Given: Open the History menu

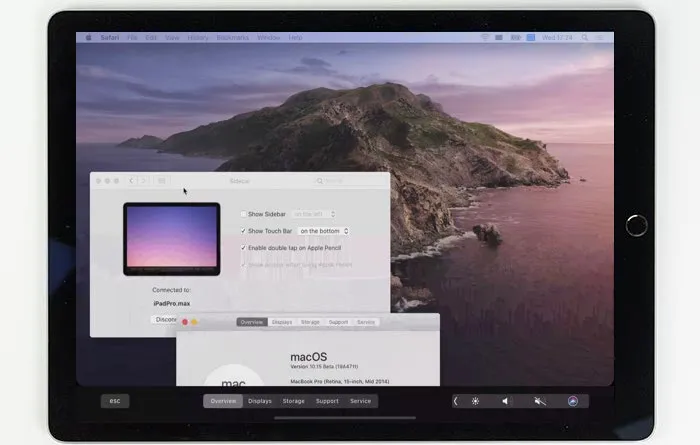Looking at the screenshot, I should click(198, 37).
